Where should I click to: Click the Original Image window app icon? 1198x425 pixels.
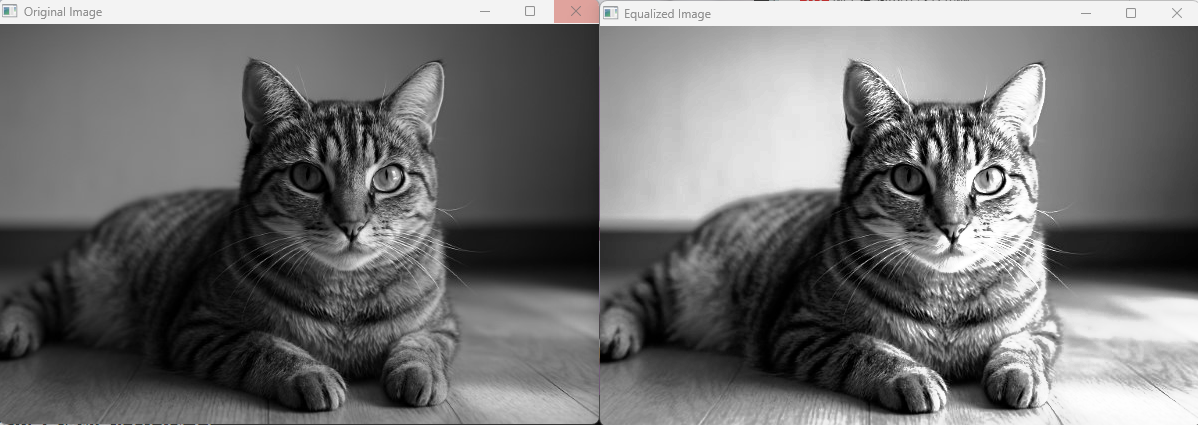pos(9,11)
